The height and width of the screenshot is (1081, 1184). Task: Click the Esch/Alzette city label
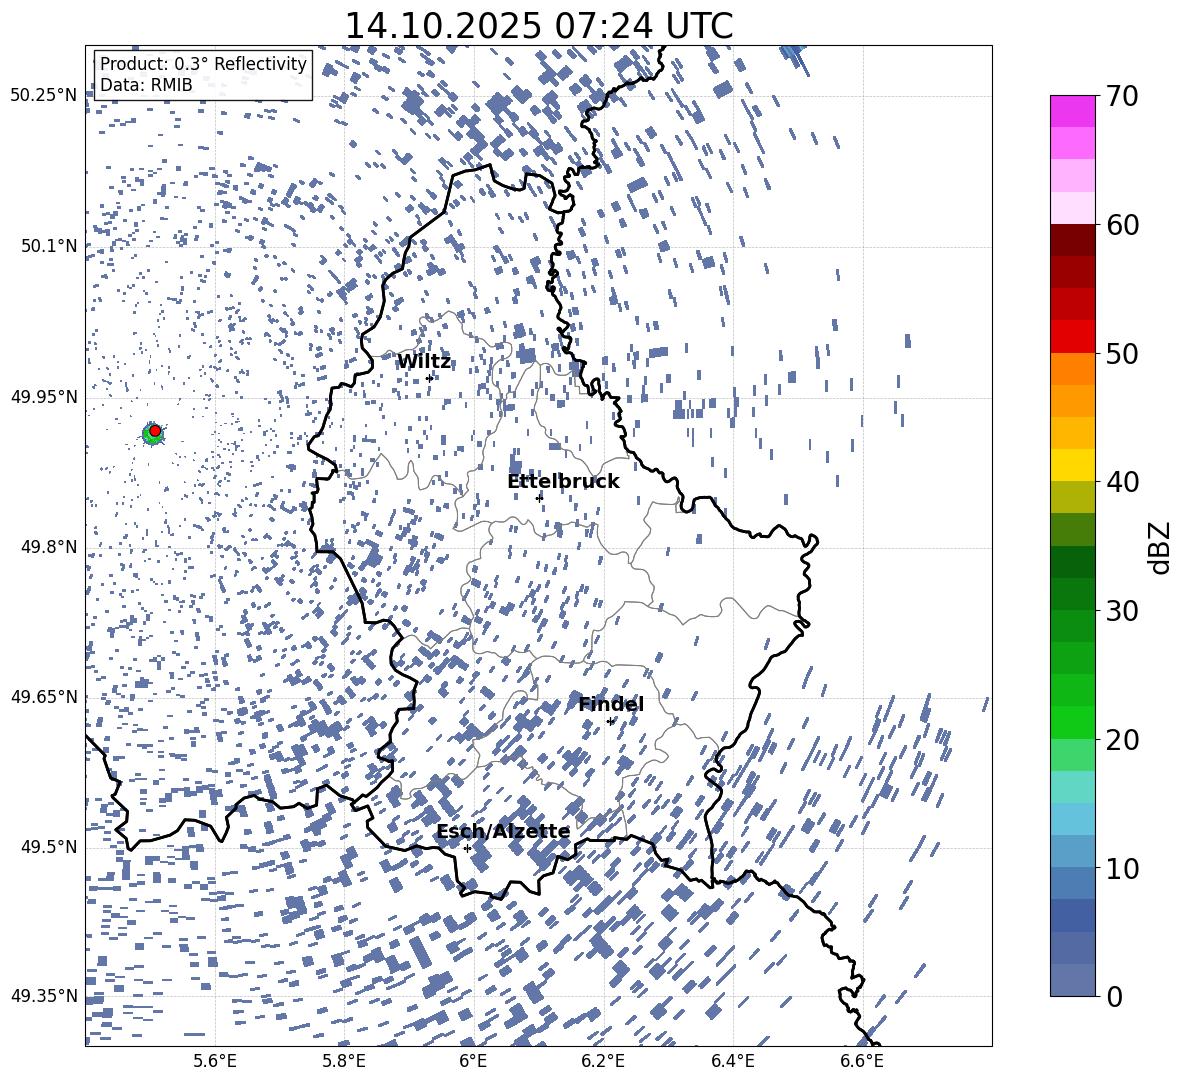(x=503, y=832)
